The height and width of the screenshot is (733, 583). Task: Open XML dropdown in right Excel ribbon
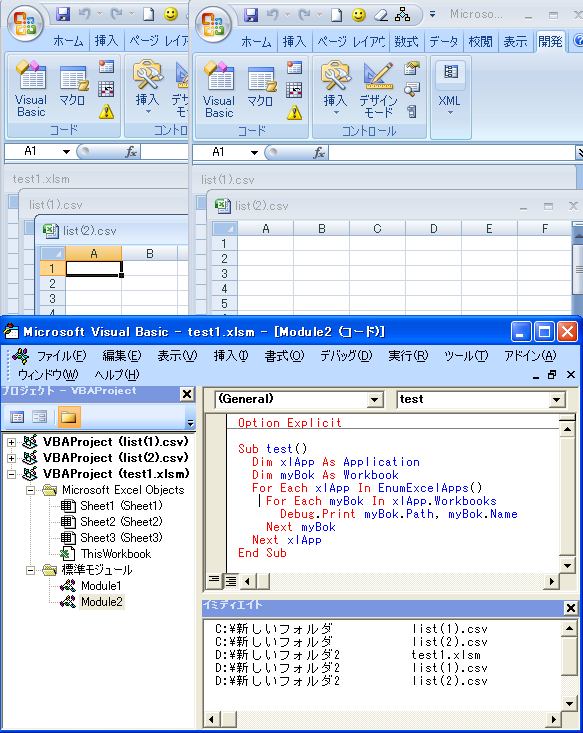pos(450,89)
